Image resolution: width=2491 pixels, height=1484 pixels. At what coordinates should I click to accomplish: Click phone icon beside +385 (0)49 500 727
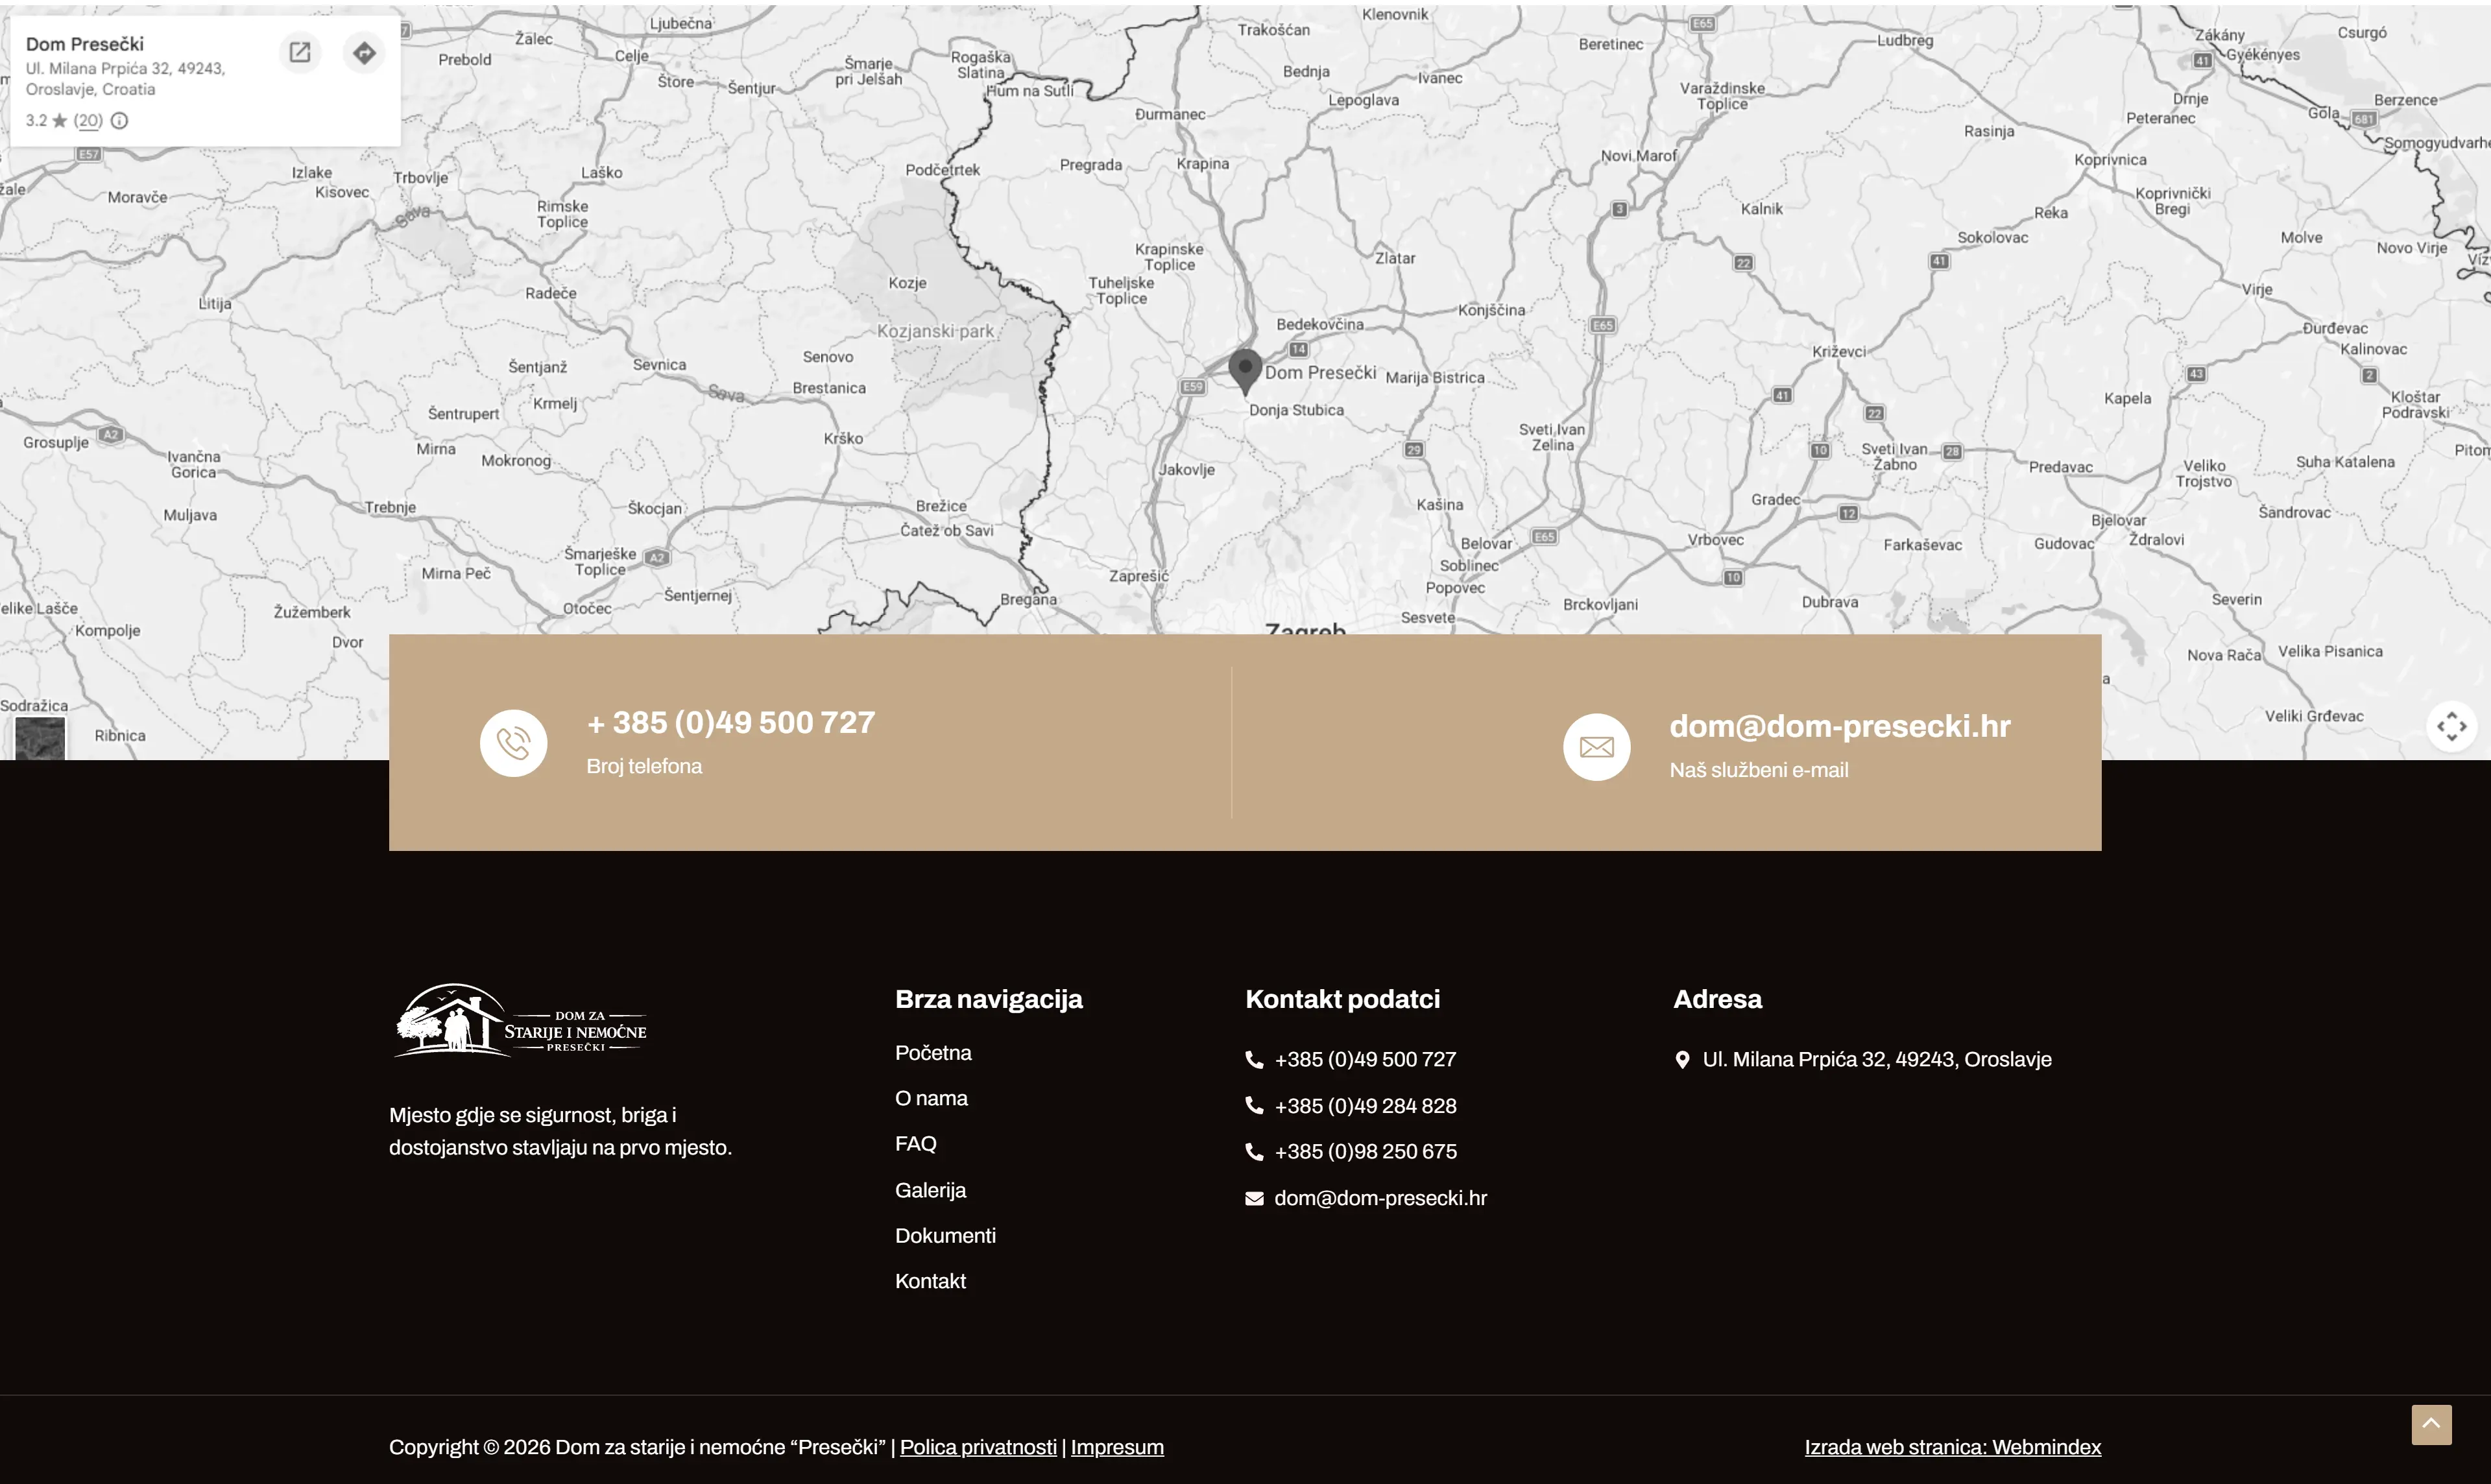1254,1060
